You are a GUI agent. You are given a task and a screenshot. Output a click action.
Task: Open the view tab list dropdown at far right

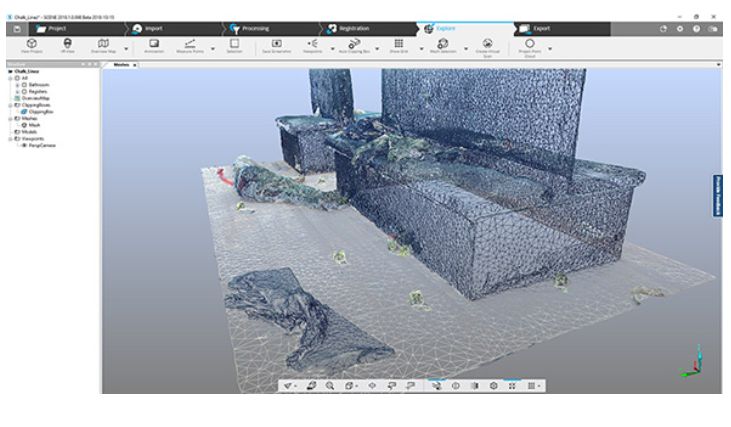coord(718,65)
